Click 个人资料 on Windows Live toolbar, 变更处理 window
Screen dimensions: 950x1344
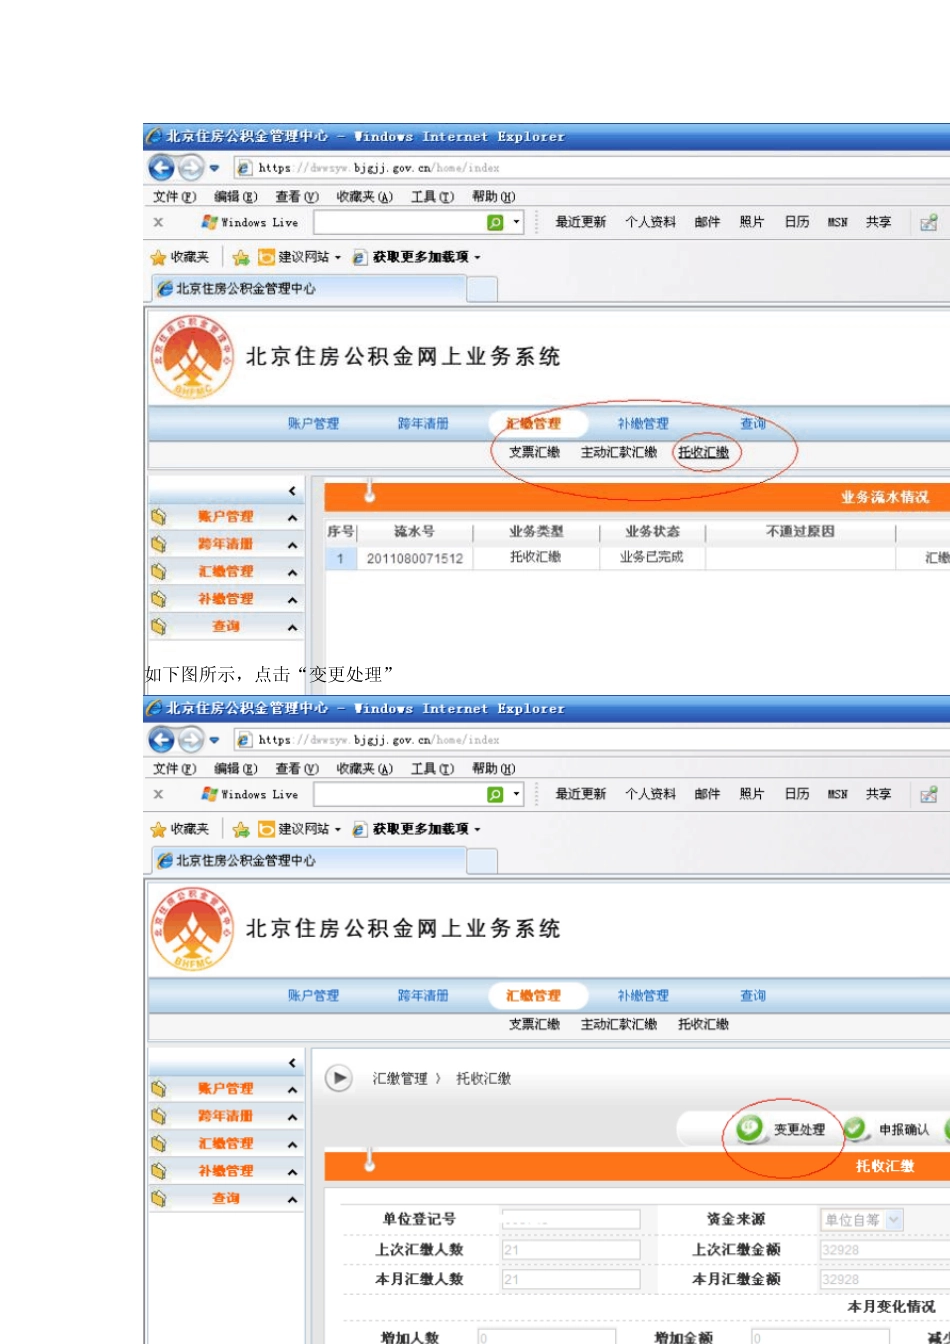650,794
